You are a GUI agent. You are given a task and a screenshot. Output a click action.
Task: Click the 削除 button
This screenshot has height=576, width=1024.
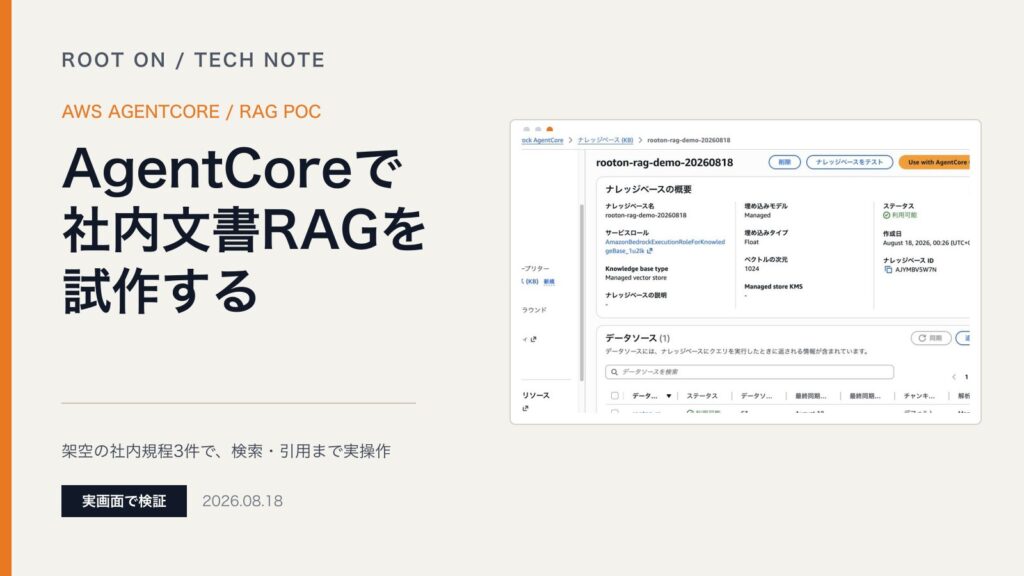coord(784,162)
